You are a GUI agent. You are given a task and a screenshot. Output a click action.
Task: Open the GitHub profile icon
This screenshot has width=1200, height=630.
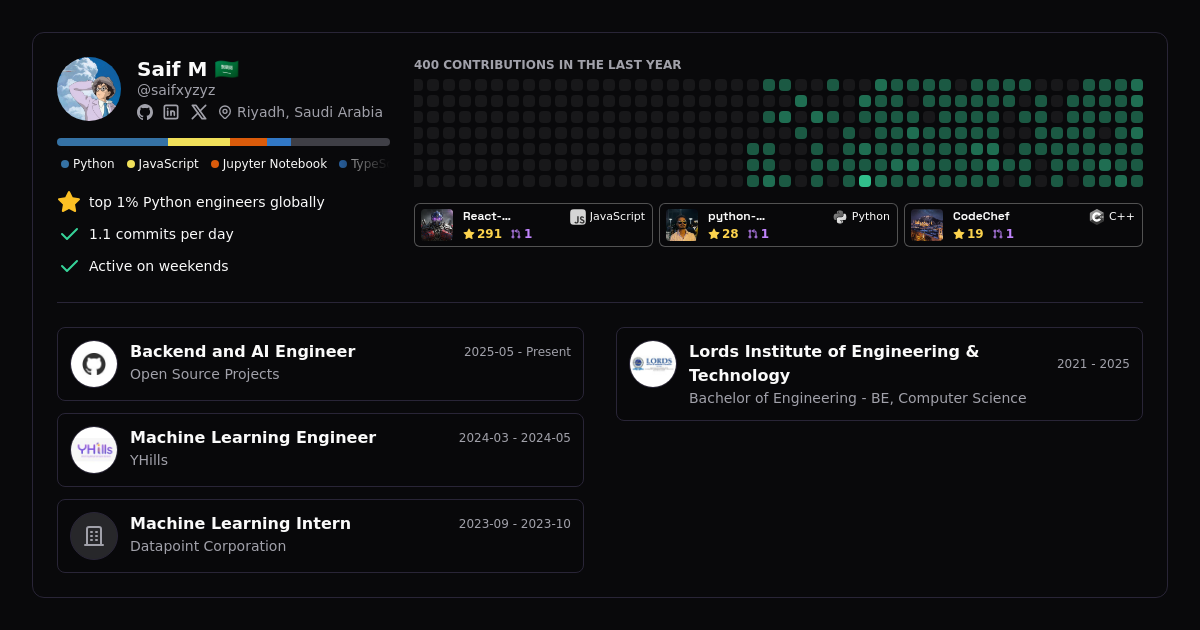point(145,112)
